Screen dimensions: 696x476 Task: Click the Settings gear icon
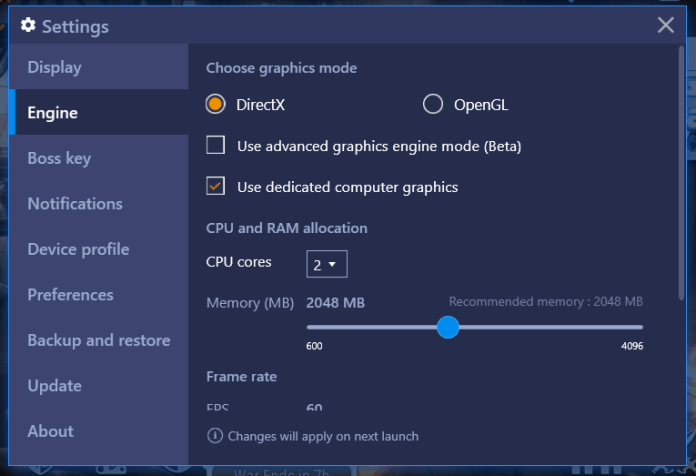28,26
